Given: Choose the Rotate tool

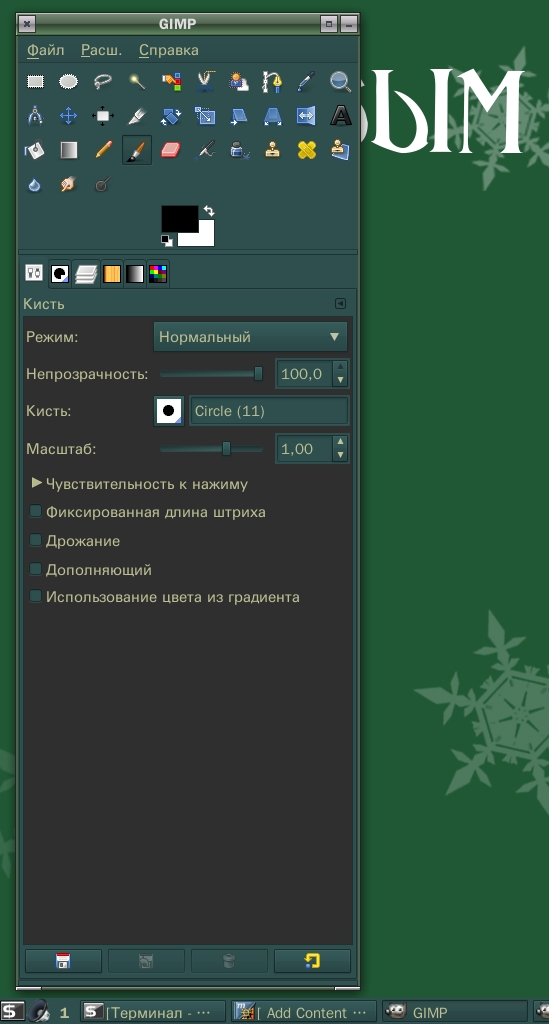Looking at the screenshot, I should tap(171, 116).
